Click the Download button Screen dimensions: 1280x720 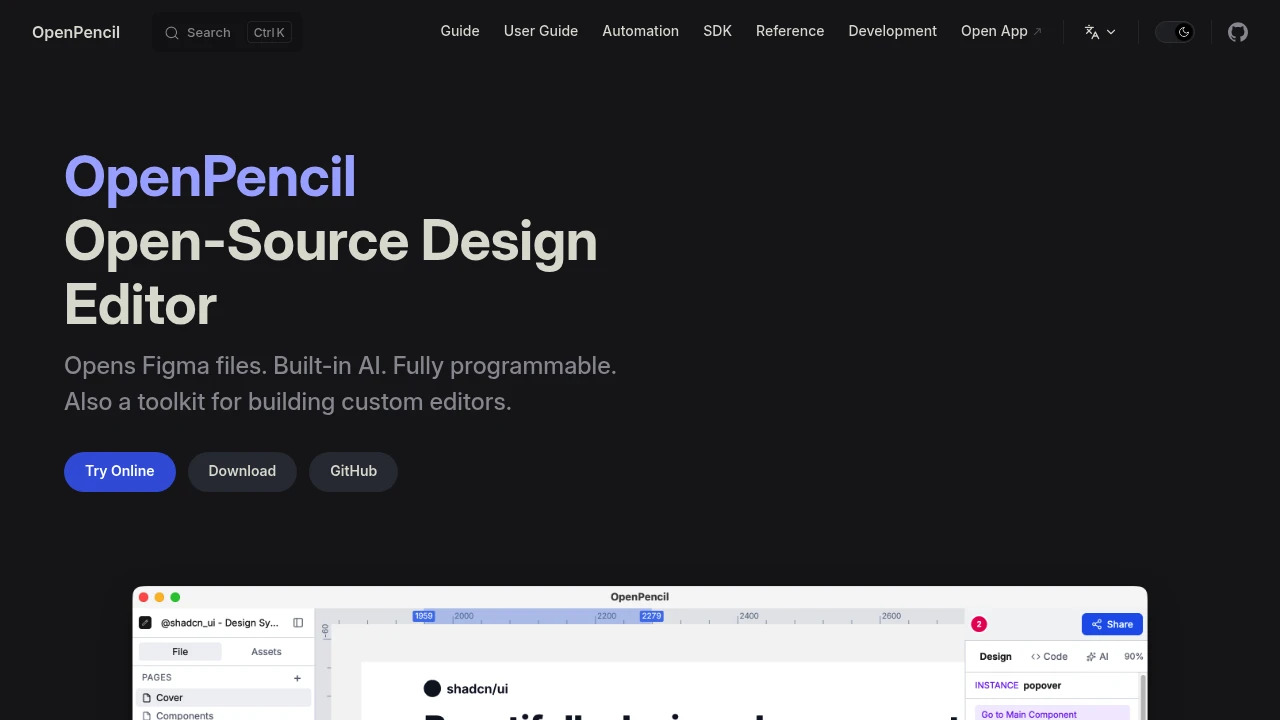(242, 471)
